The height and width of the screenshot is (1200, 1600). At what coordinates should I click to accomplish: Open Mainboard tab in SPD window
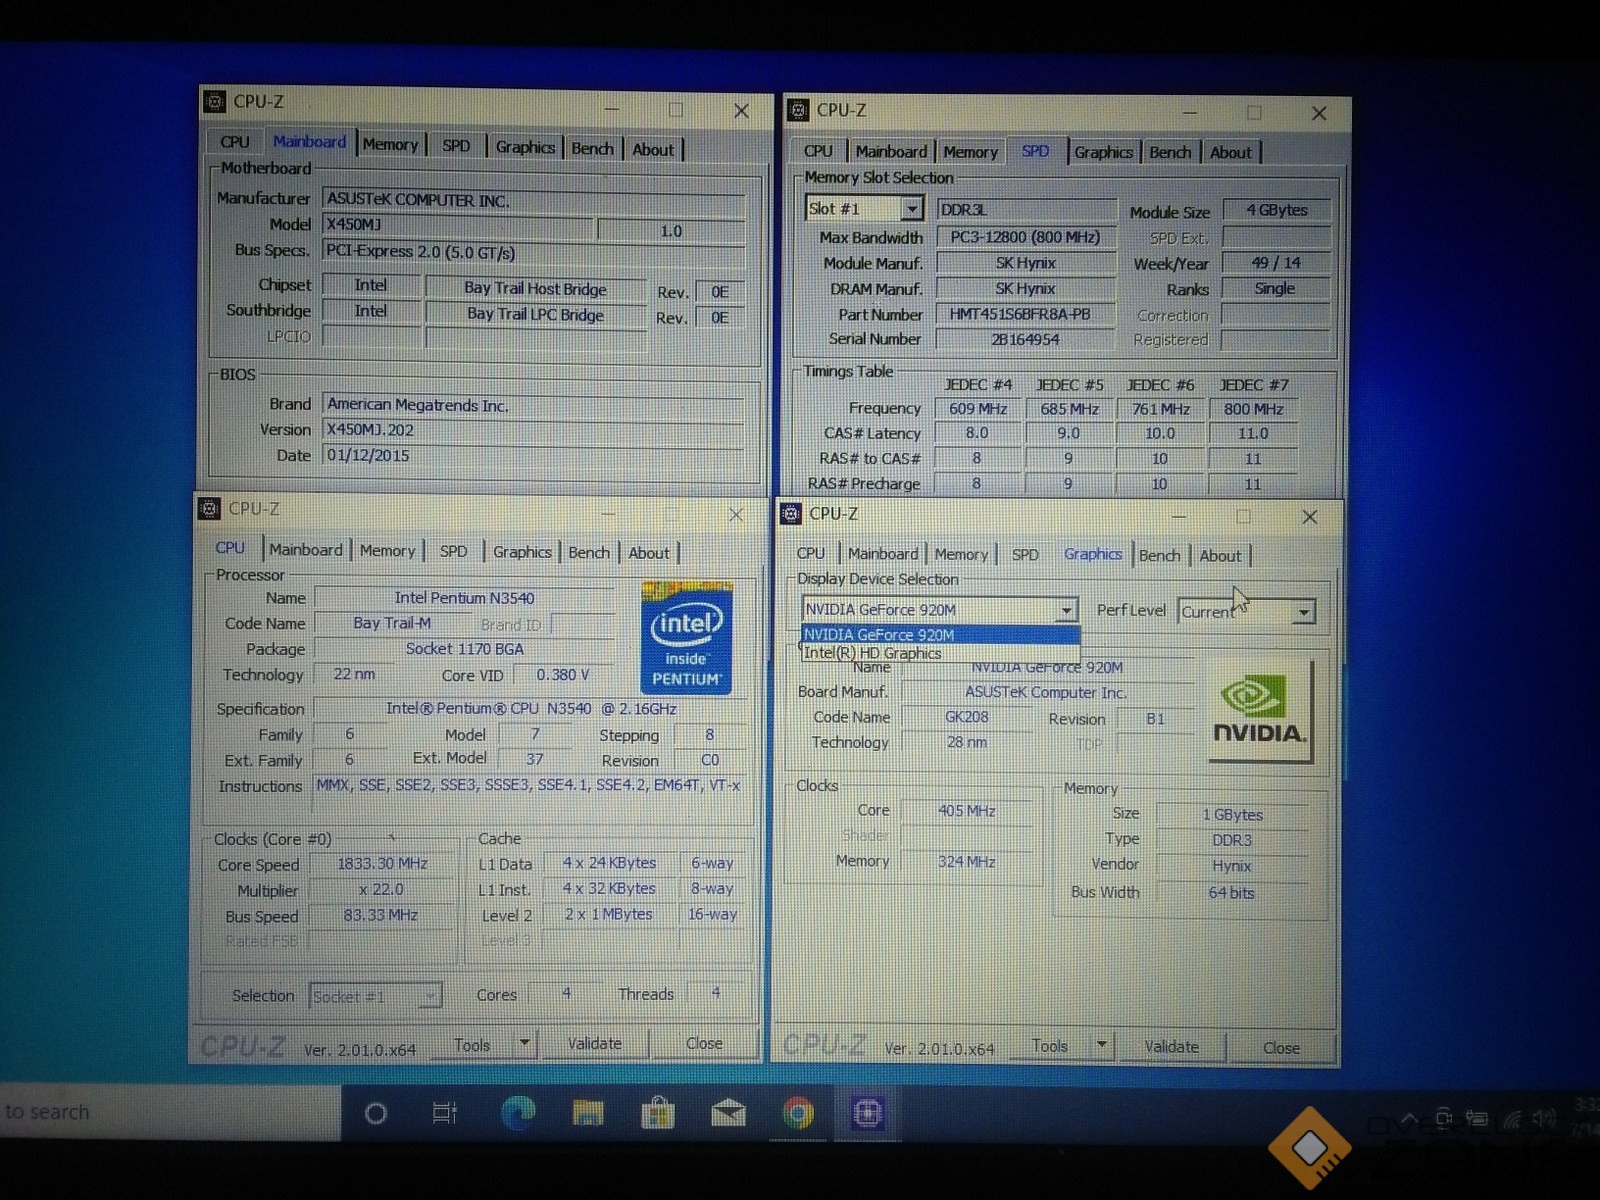click(x=891, y=151)
